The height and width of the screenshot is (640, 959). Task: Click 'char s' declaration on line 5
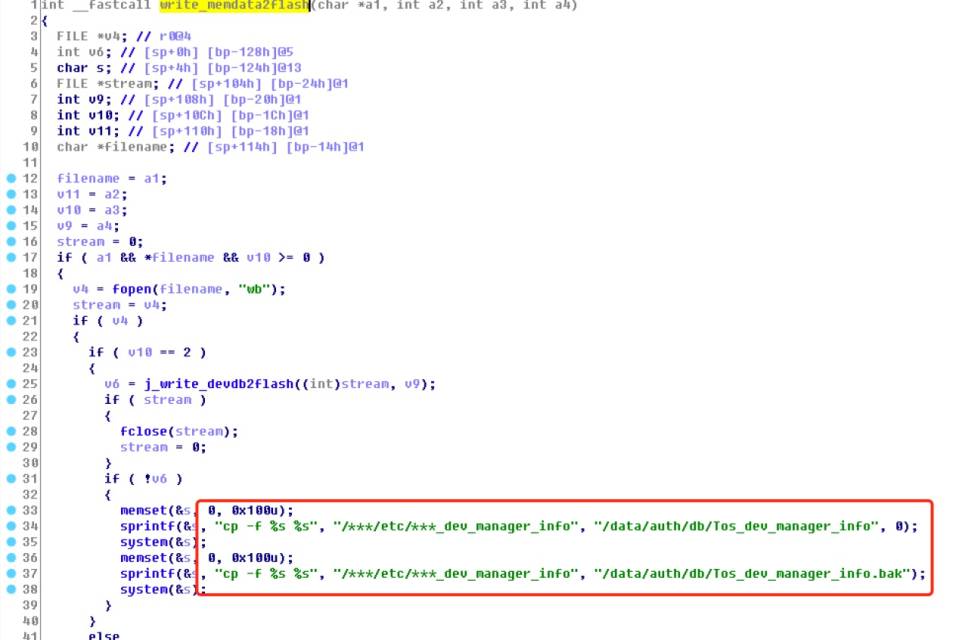tap(84, 68)
